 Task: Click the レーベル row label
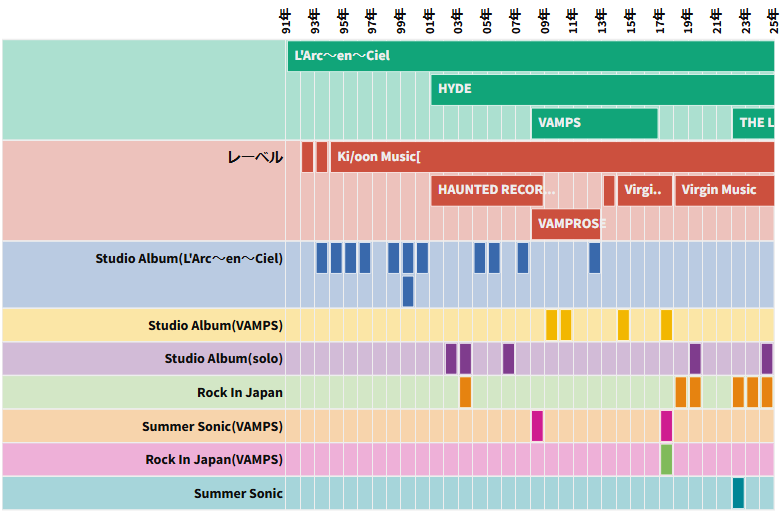point(255,158)
